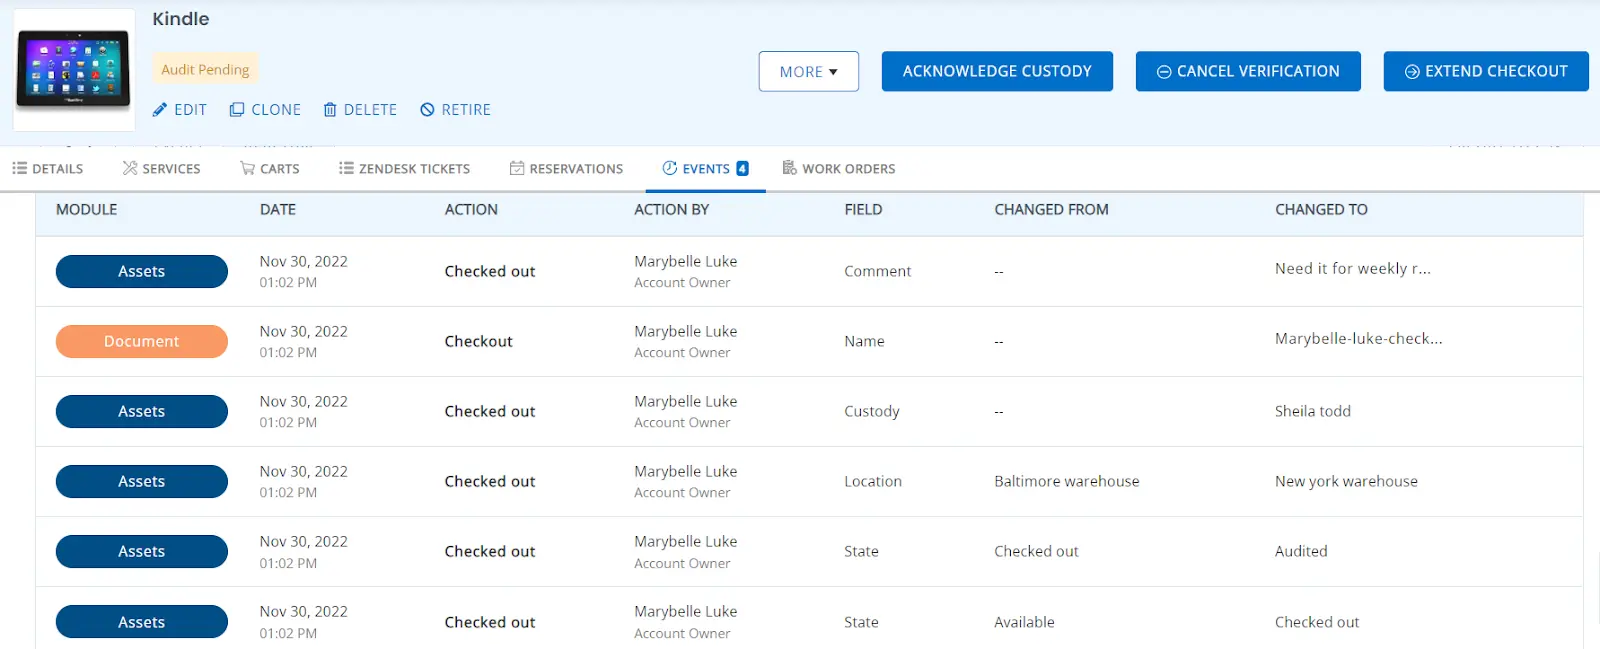
Task: Click the orange Document module badge
Action: click(x=141, y=341)
